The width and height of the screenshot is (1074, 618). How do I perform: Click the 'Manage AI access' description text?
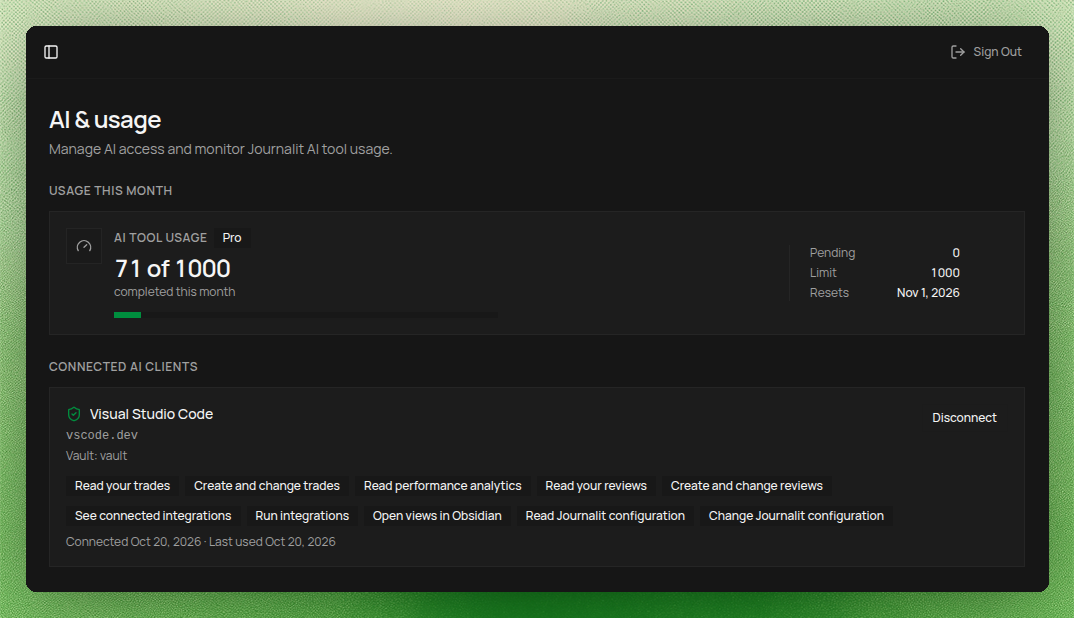pos(221,149)
